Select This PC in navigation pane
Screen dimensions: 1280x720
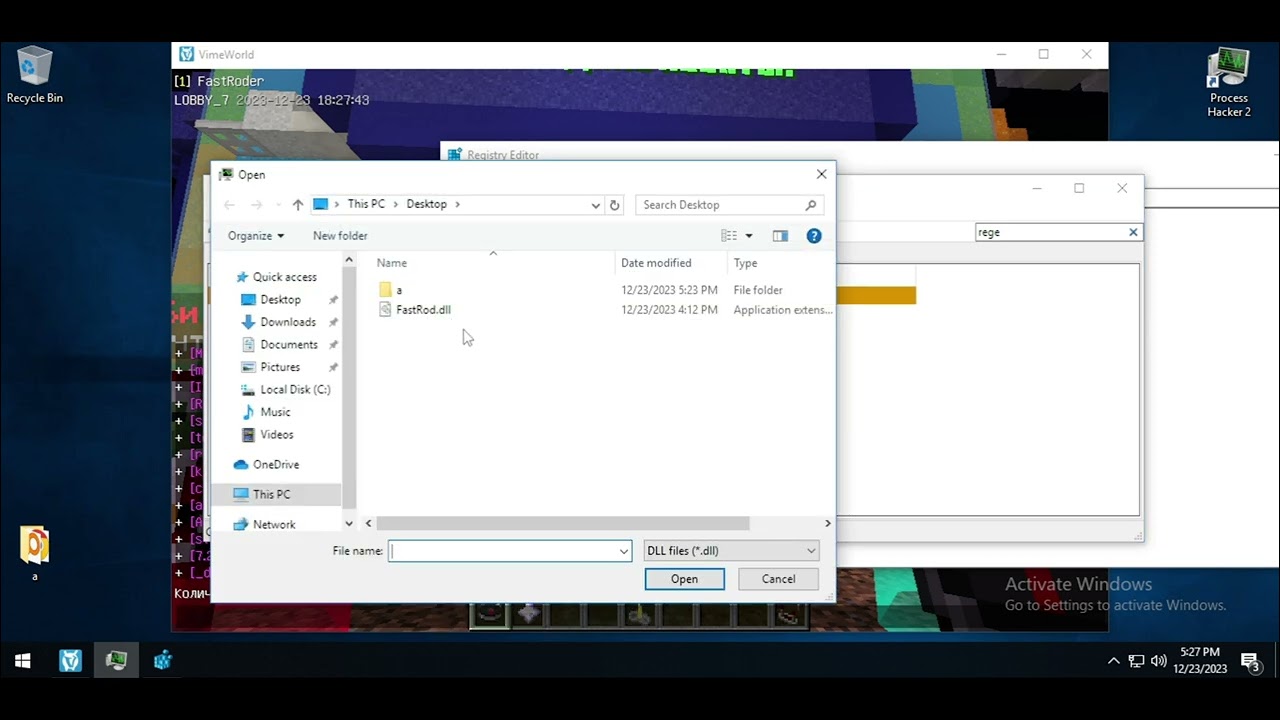pos(271,495)
